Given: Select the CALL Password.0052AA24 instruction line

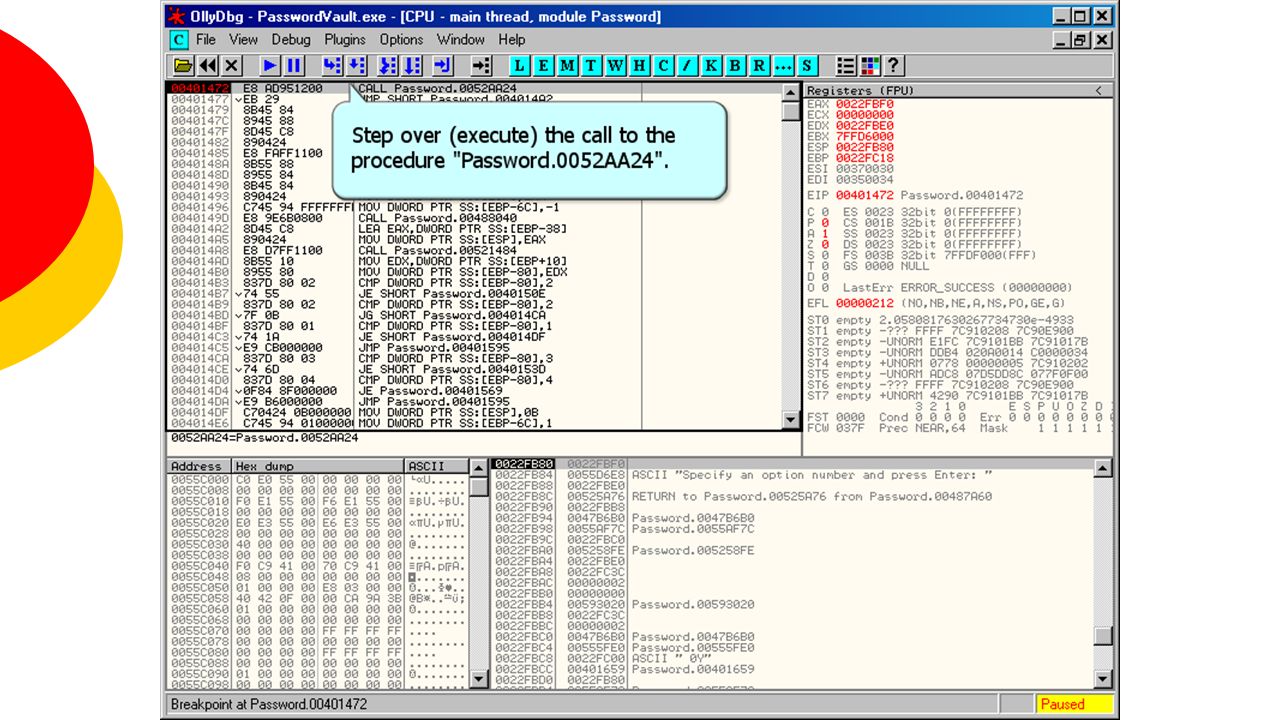Looking at the screenshot, I should pos(473,88).
